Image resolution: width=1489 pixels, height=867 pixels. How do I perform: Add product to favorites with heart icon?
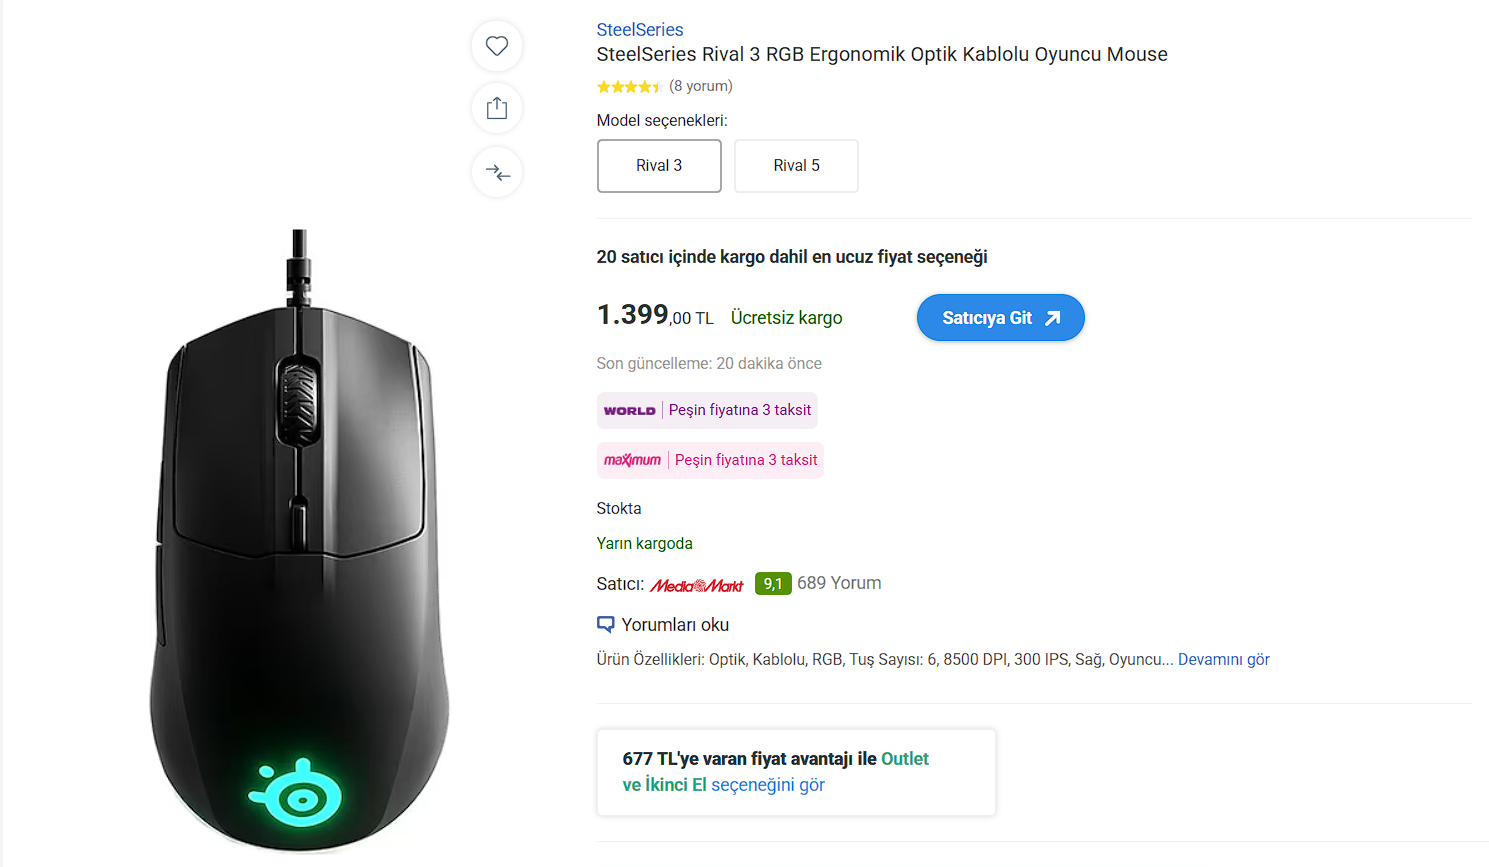[x=497, y=46]
